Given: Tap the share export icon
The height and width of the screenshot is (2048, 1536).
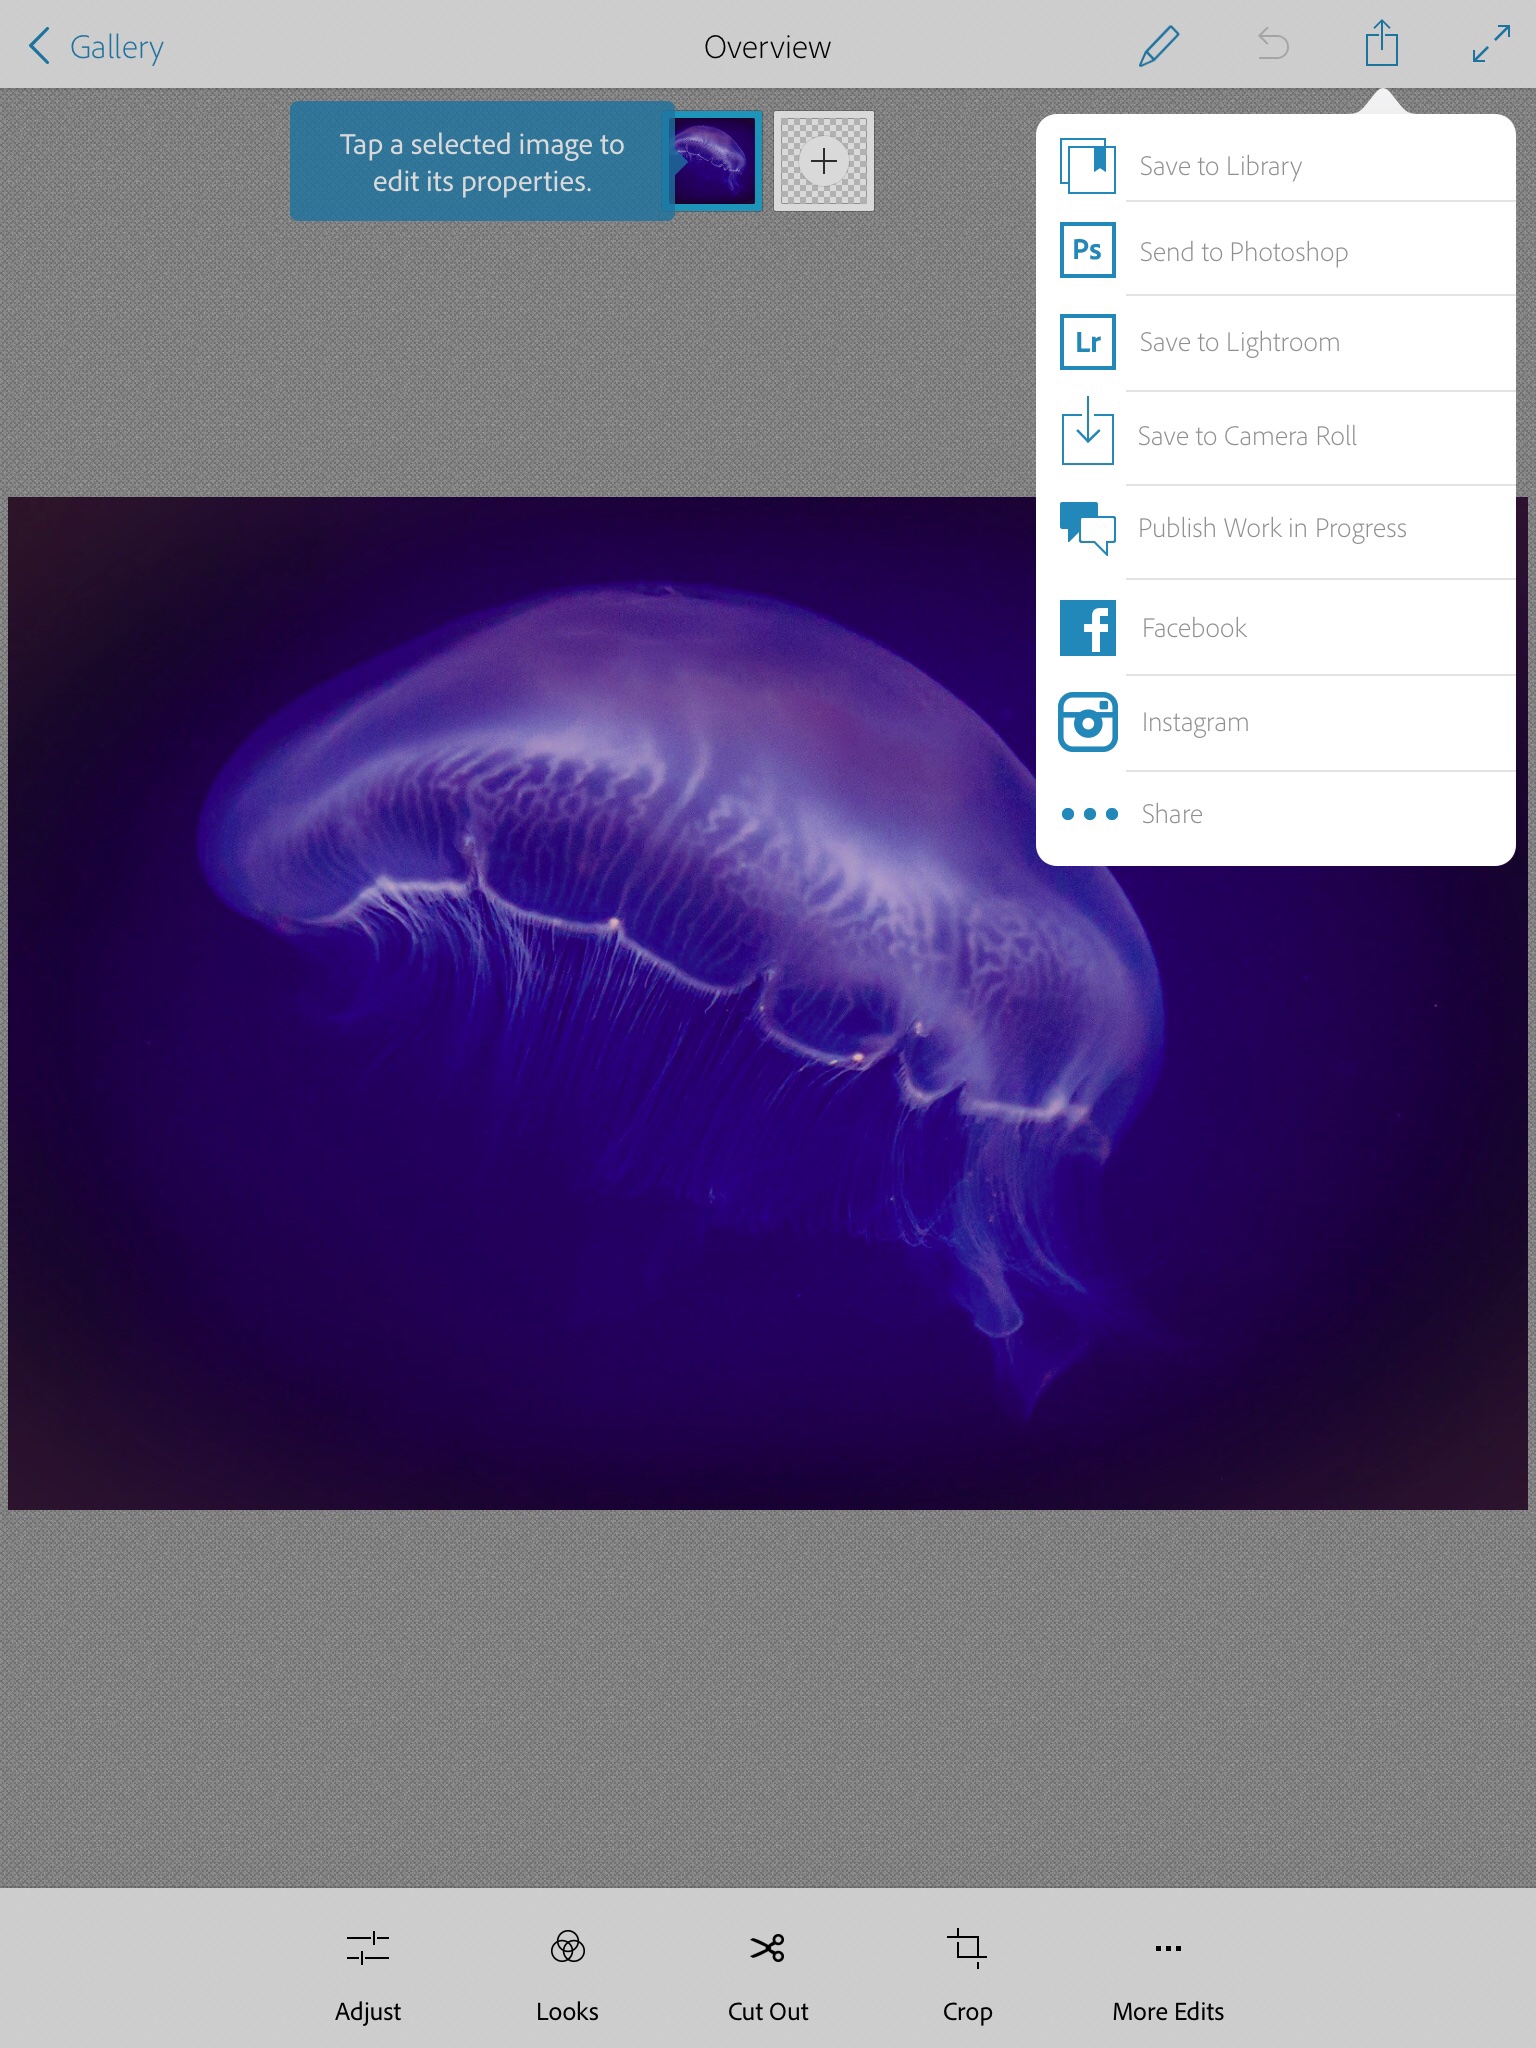Looking at the screenshot, I should click(x=1381, y=45).
